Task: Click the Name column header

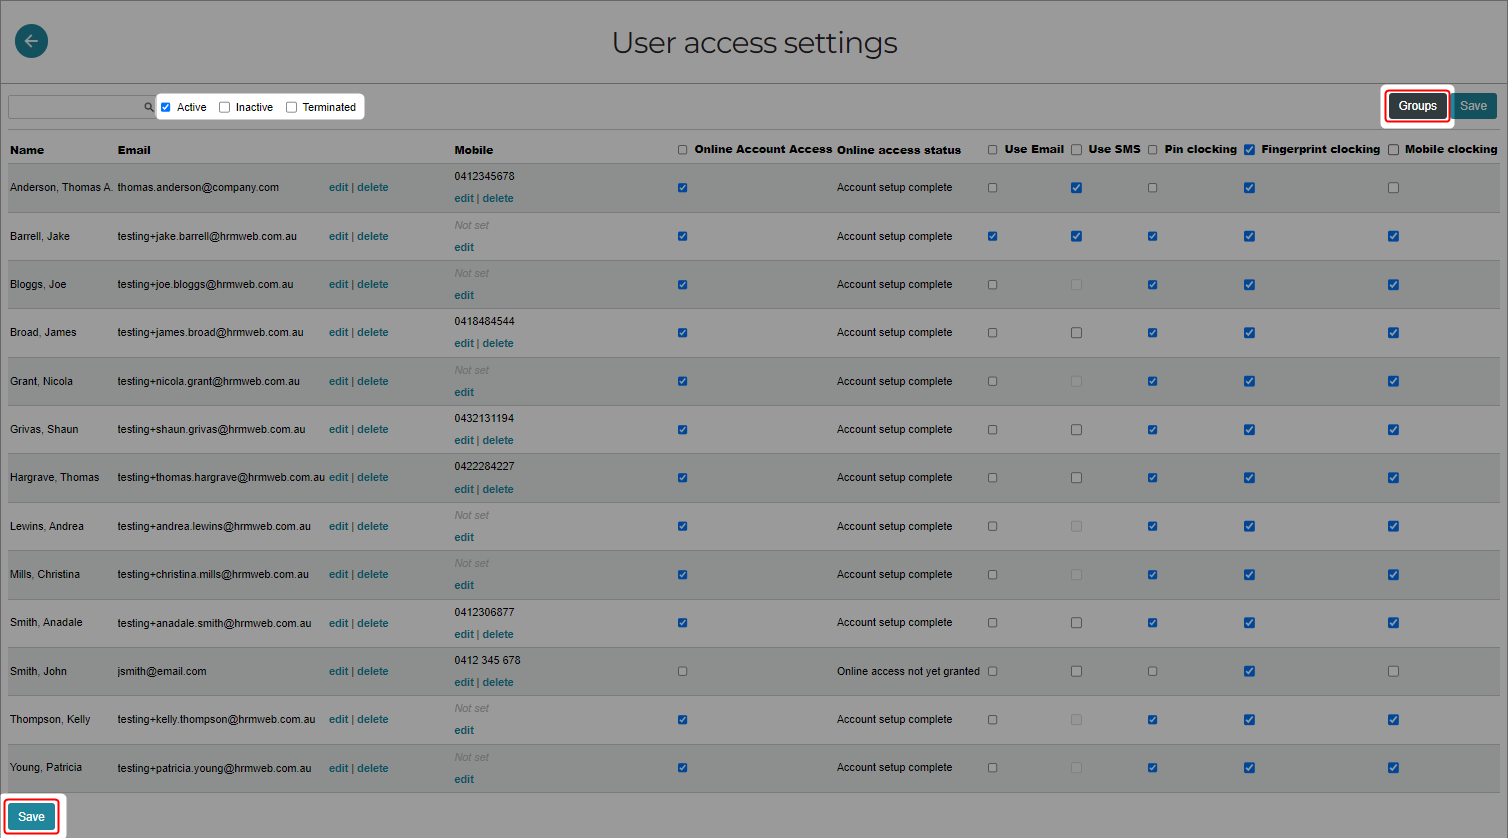Action: pyautogui.click(x=27, y=150)
